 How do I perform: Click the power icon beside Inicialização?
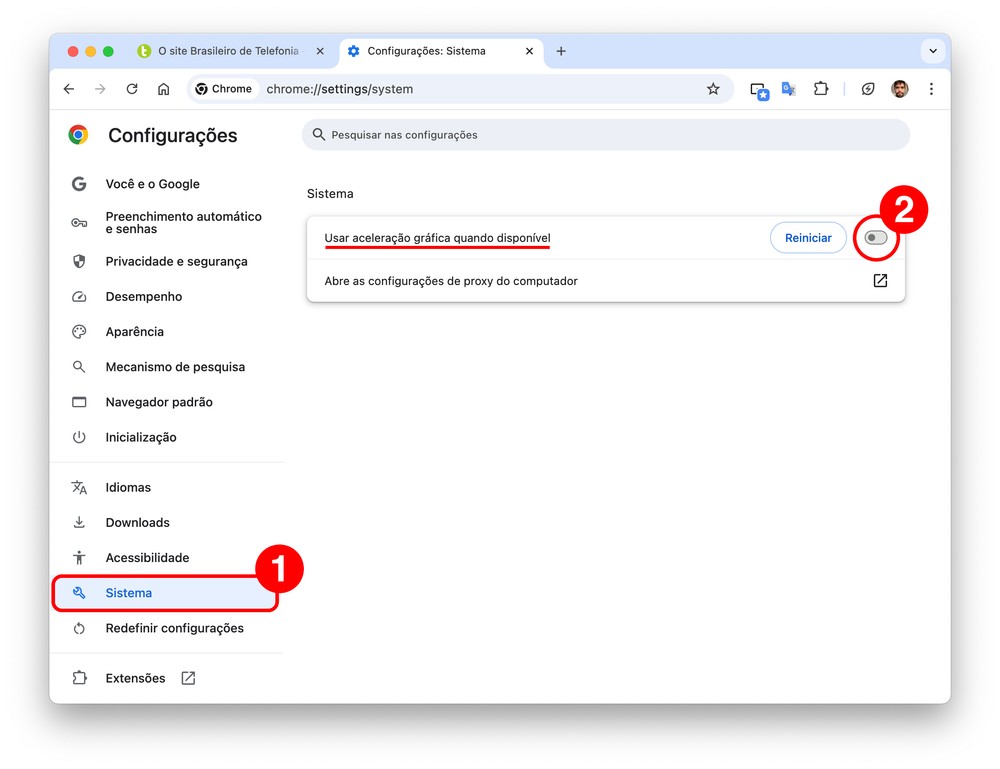79,437
